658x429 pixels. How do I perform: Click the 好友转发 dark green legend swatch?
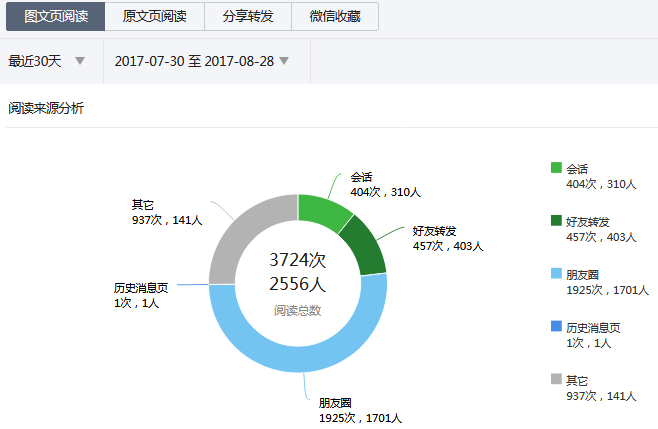[x=556, y=220]
